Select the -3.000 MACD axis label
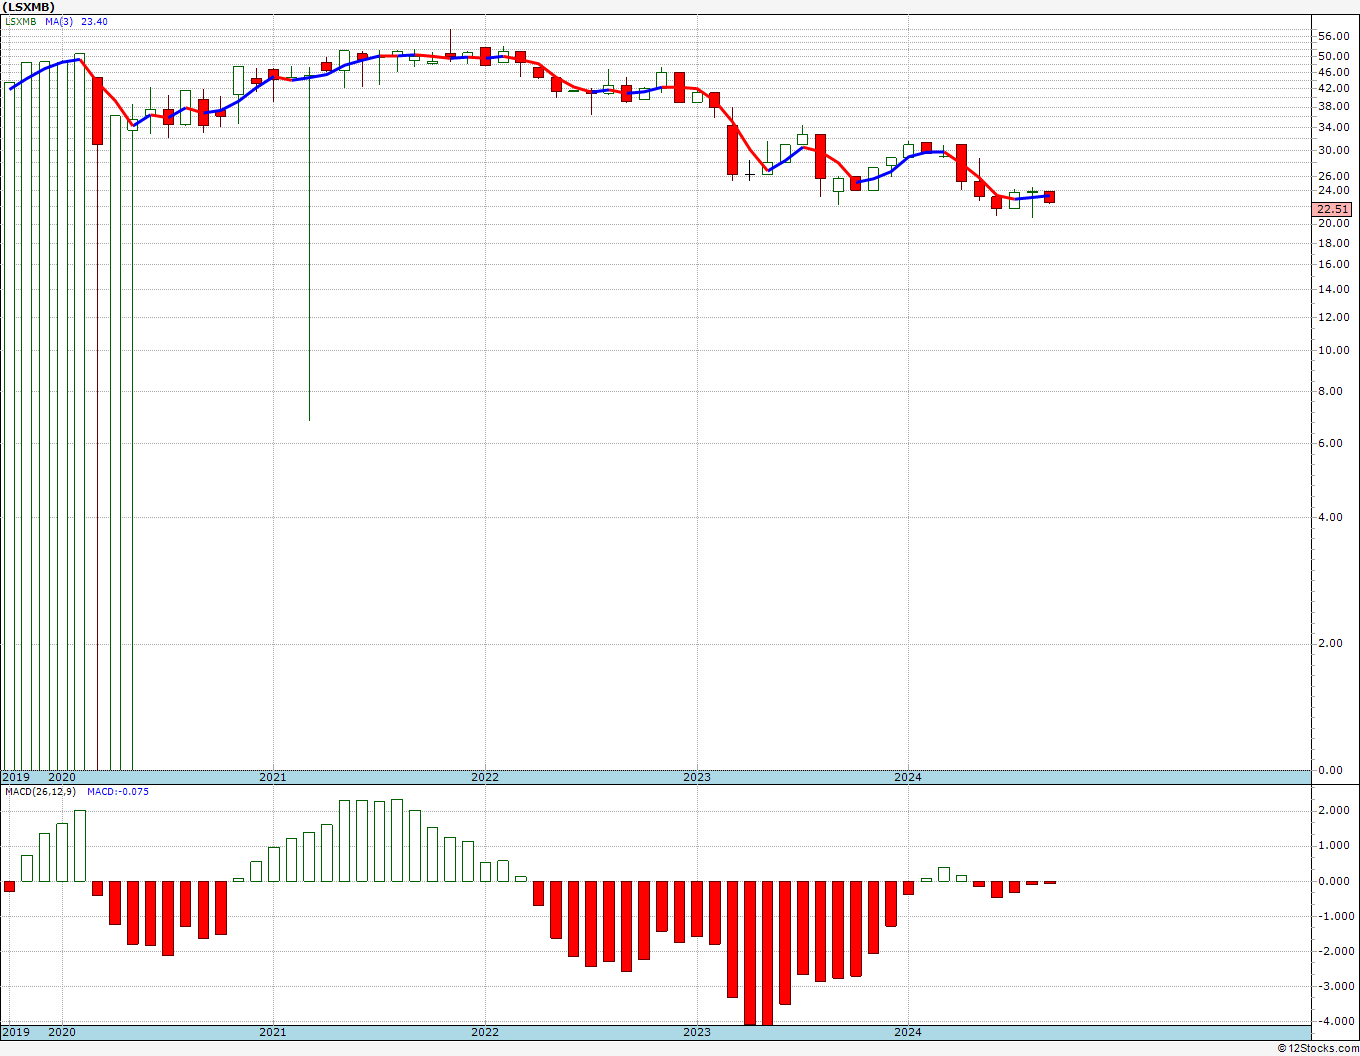The image size is (1360, 1056). 1335,986
